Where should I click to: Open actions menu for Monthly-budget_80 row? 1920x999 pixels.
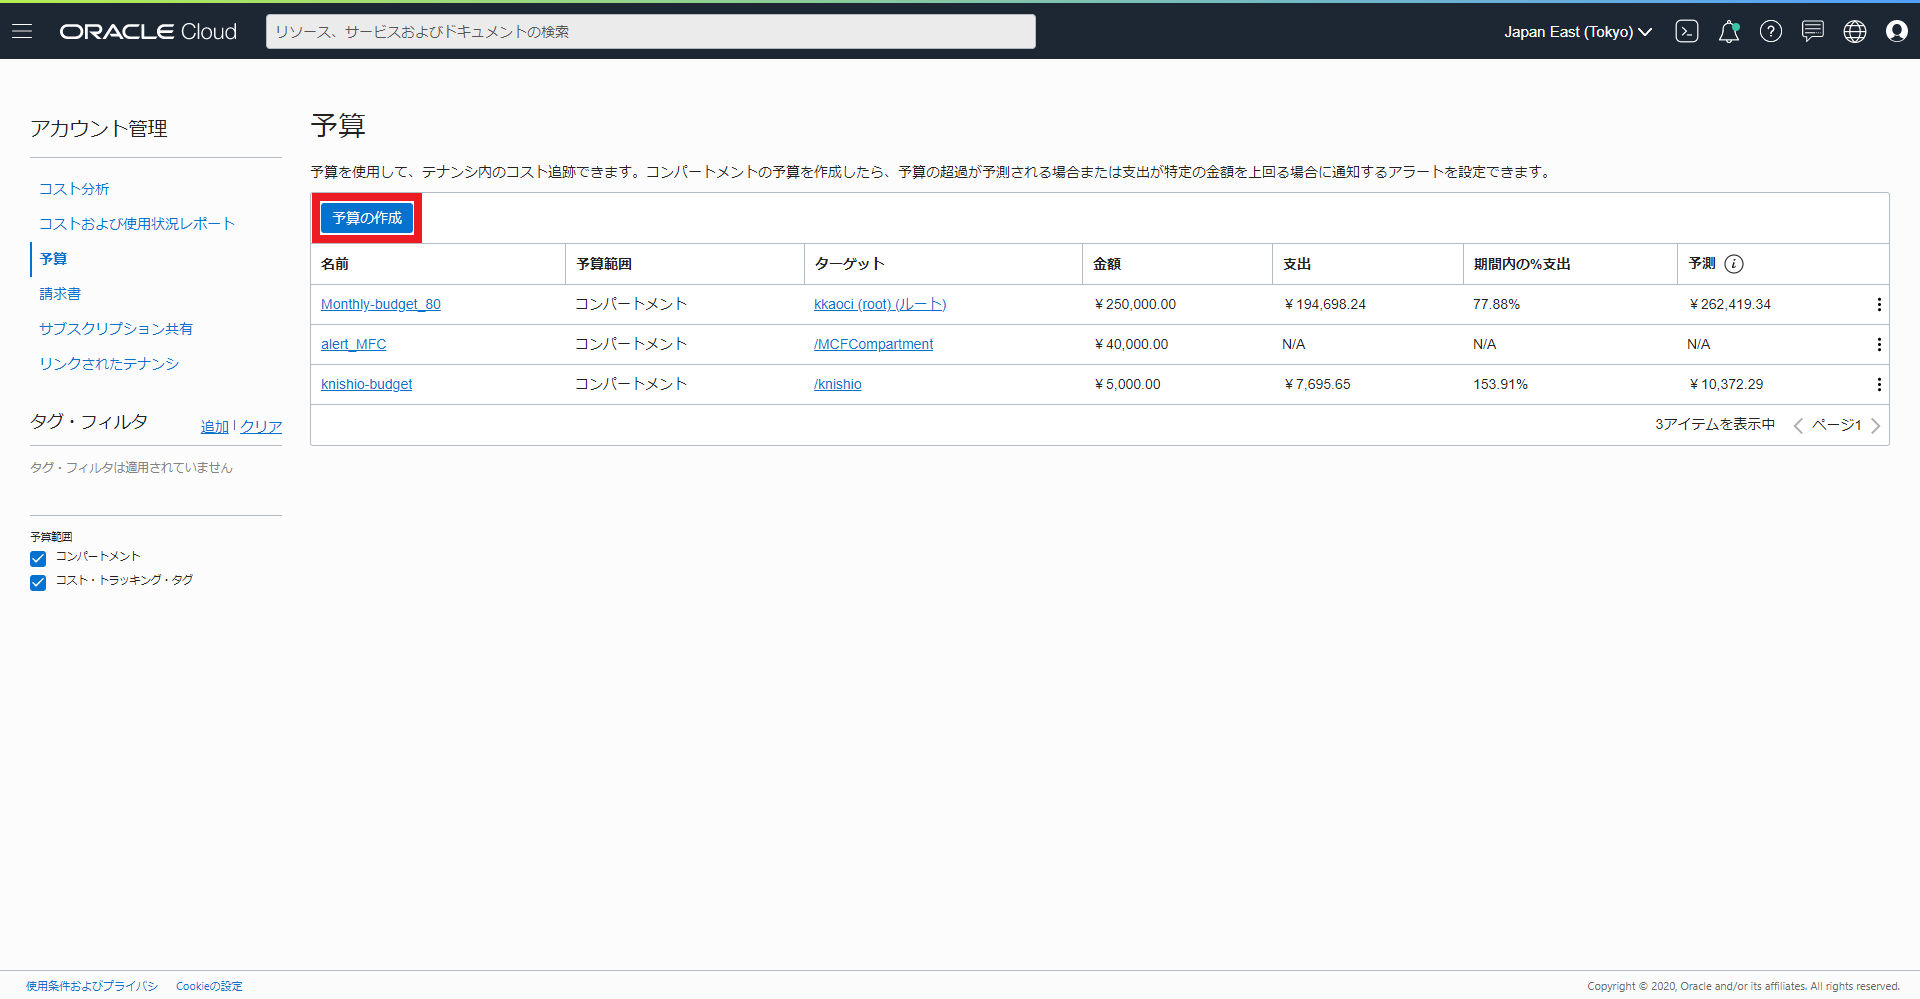(x=1878, y=305)
